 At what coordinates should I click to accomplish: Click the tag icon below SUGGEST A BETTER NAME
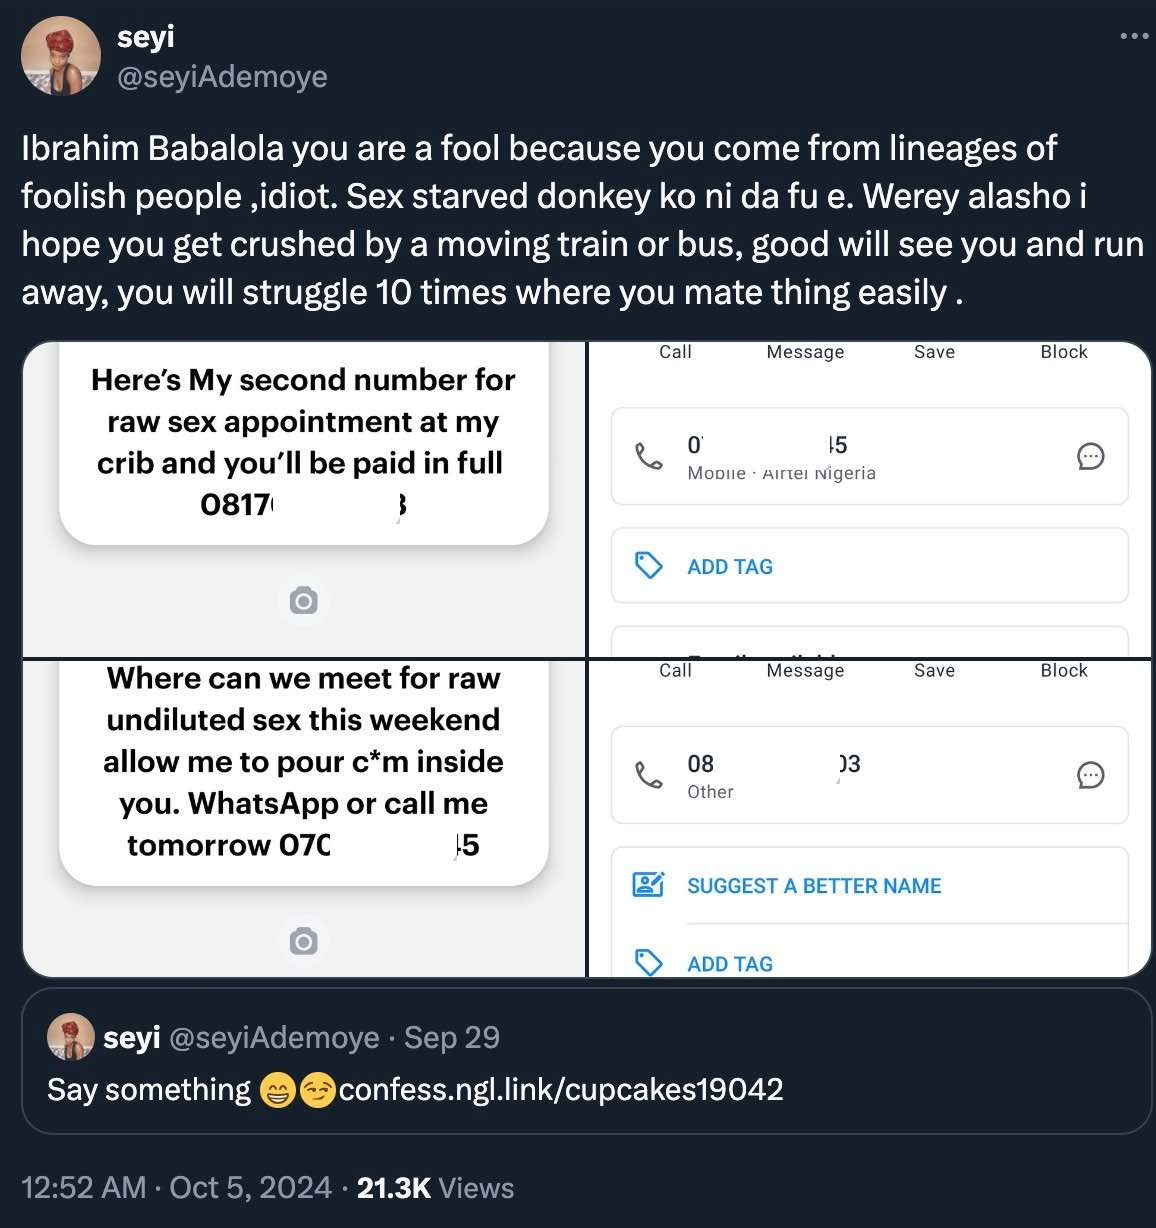point(649,963)
